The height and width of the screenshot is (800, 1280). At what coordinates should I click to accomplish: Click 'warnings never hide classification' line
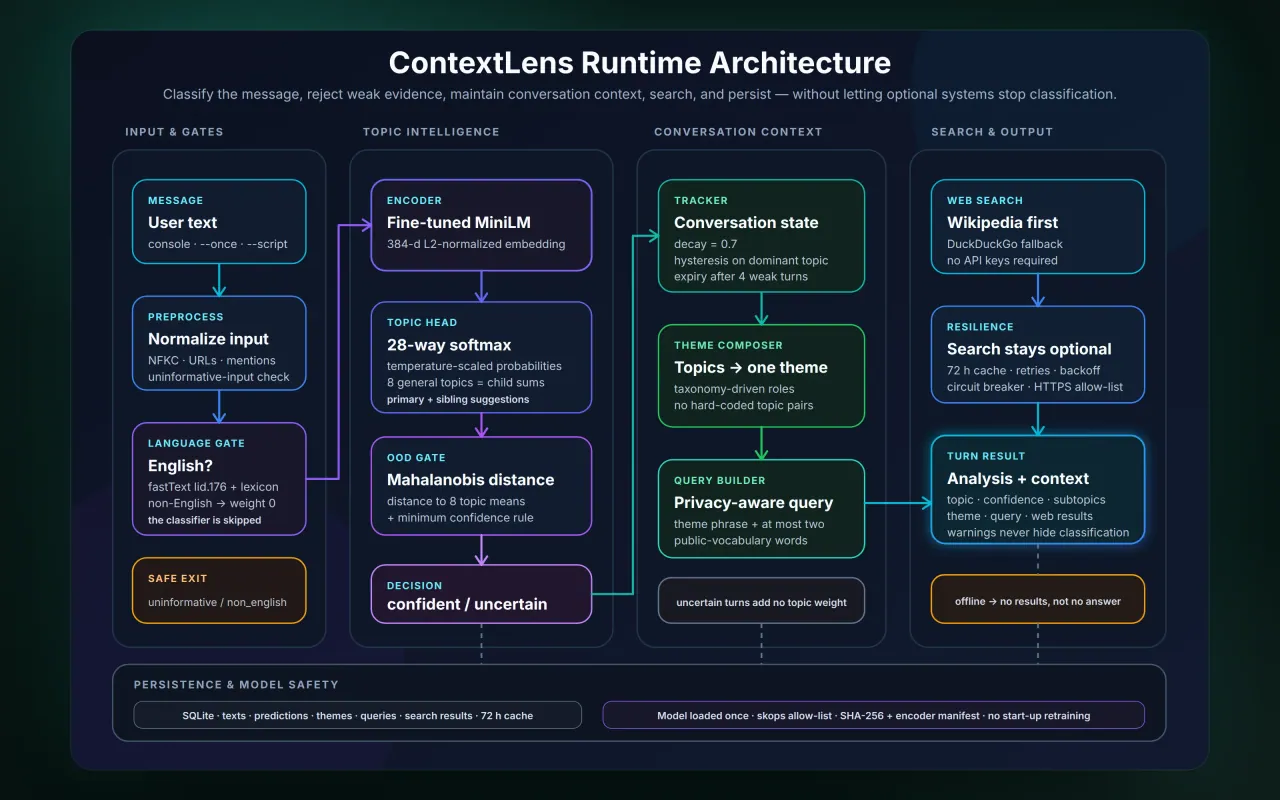(x=1038, y=533)
